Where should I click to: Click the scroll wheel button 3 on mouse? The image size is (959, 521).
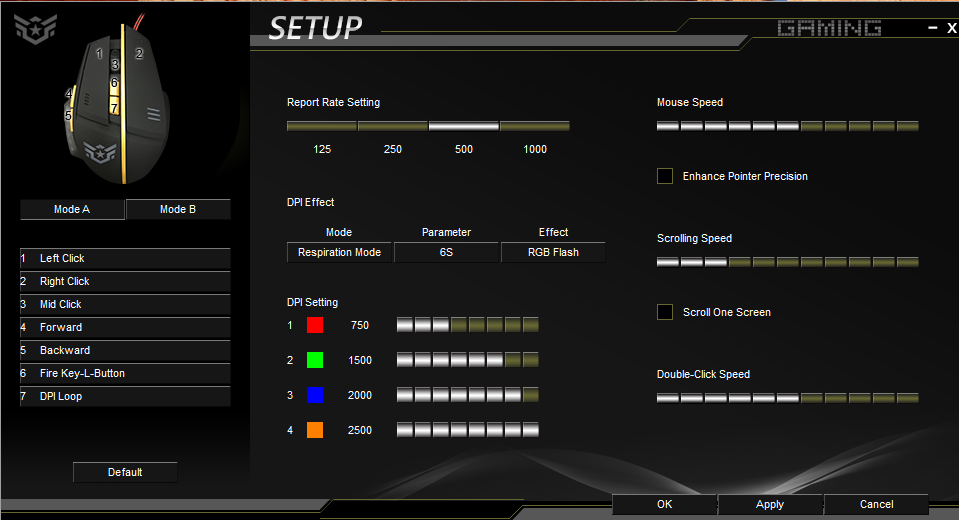pyautogui.click(x=114, y=64)
